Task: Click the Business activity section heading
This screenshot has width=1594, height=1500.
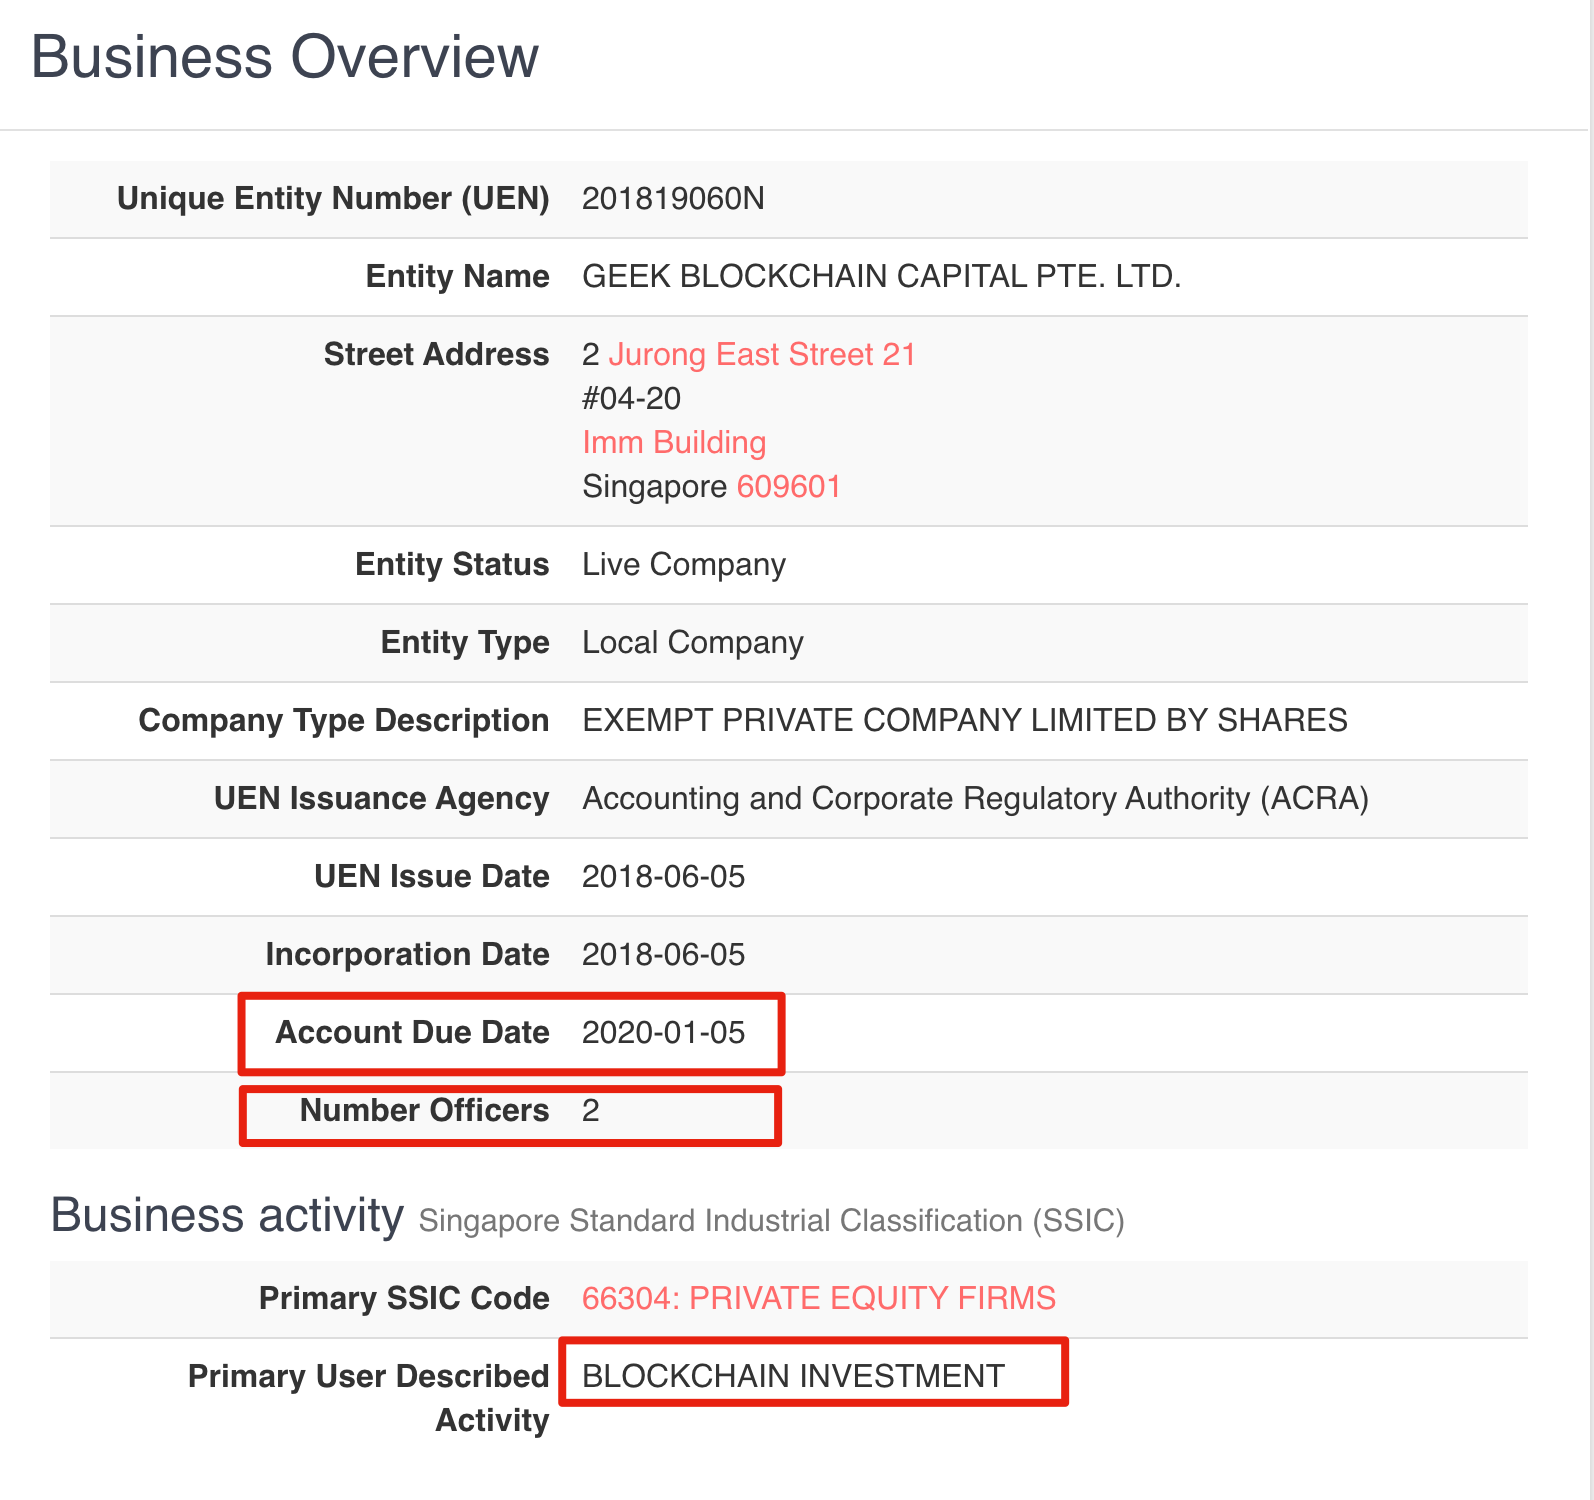Action: tap(227, 1216)
